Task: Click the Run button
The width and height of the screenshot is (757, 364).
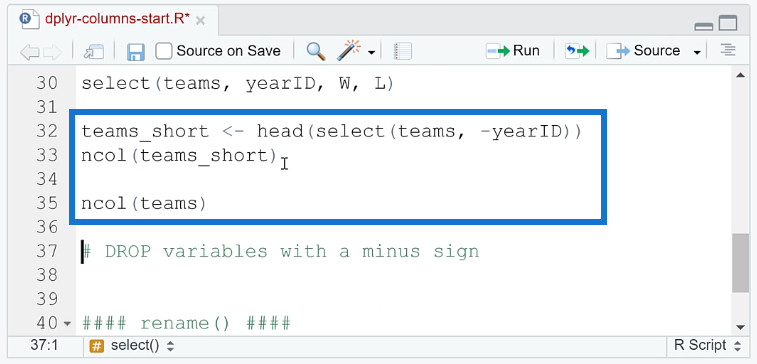Action: point(513,51)
